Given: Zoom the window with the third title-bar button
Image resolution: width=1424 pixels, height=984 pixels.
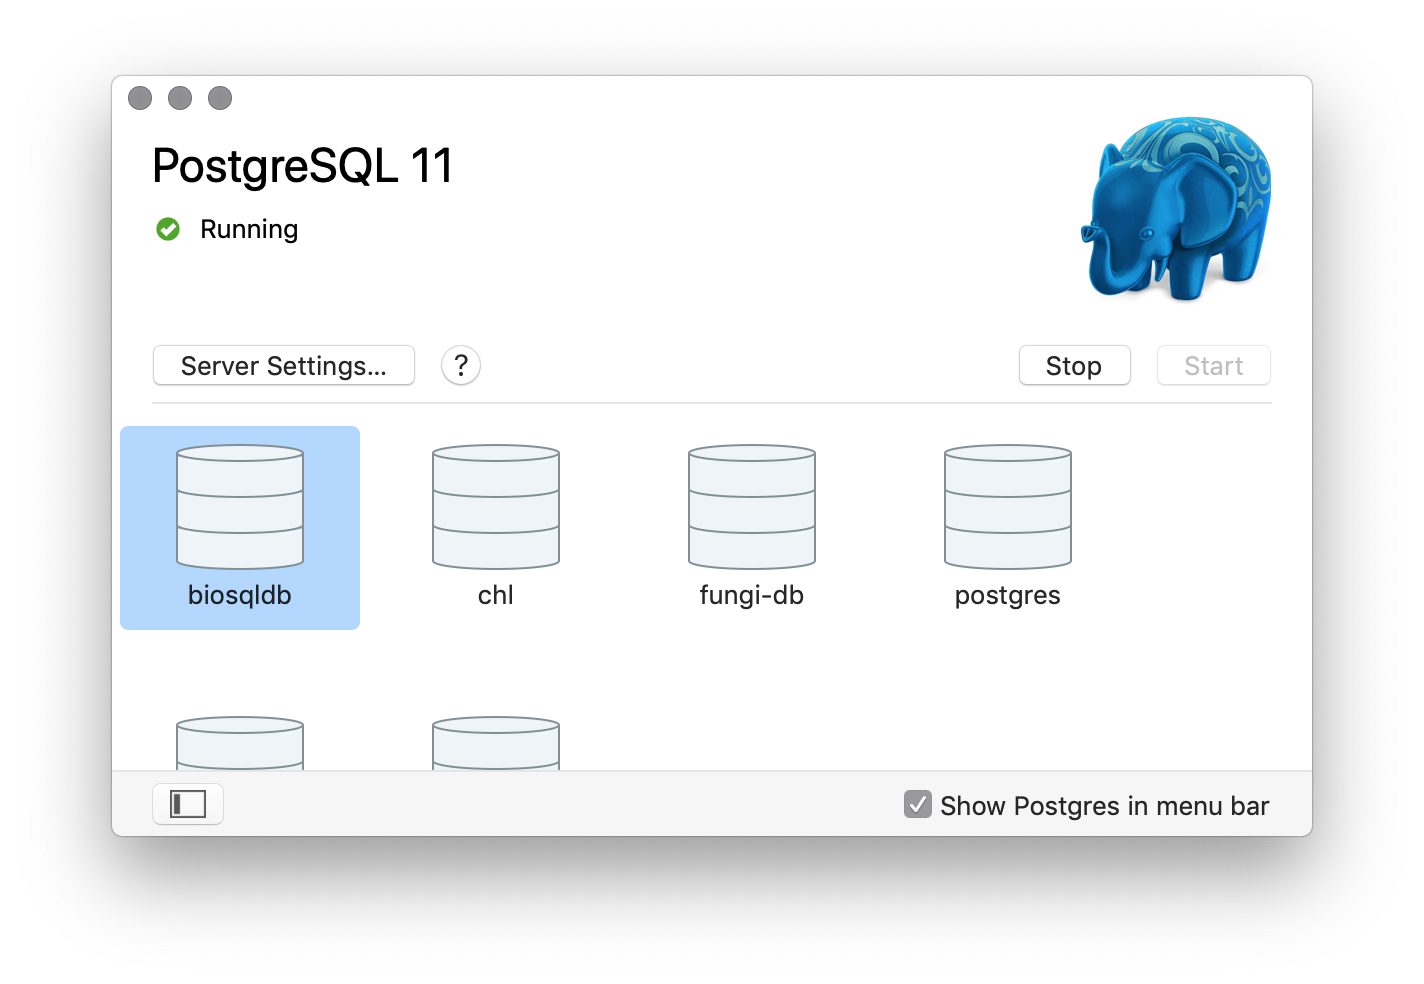Looking at the screenshot, I should pyautogui.click(x=220, y=98).
